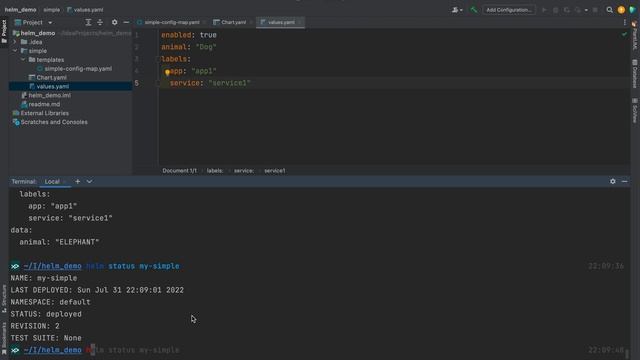Image resolution: width=640 pixels, height=360 pixels.
Task: Open Terminal panel gear settings
Action: (x=613, y=182)
